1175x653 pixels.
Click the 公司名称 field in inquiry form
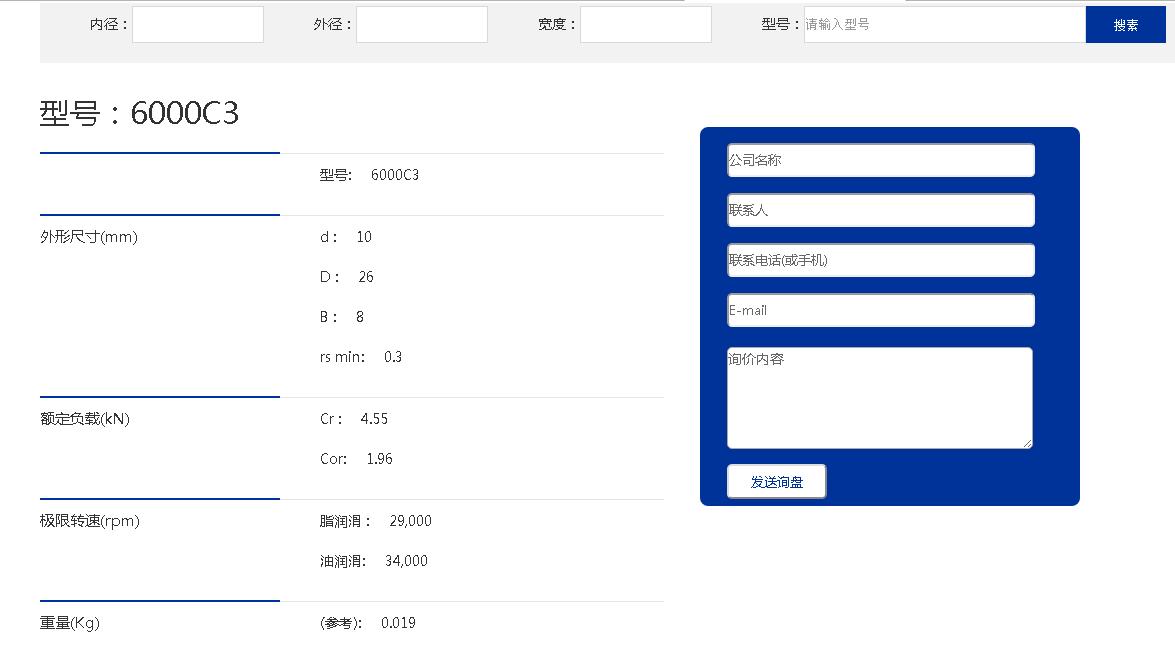click(880, 160)
